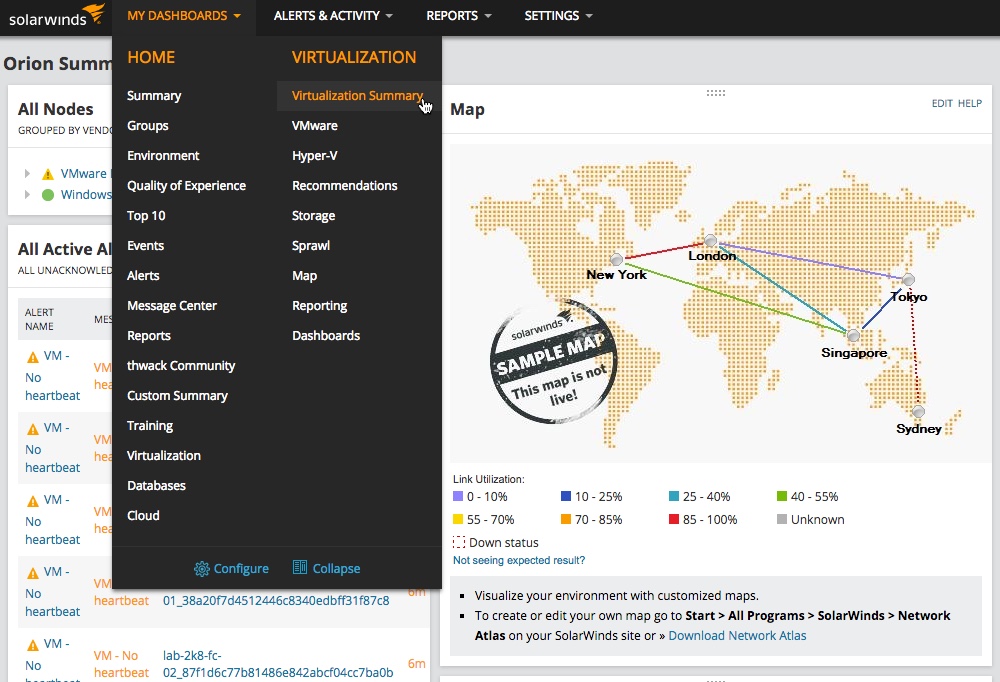Viewport: 1000px width, 682px height.
Task: Click the Configure gear icon
Action: [x=202, y=568]
